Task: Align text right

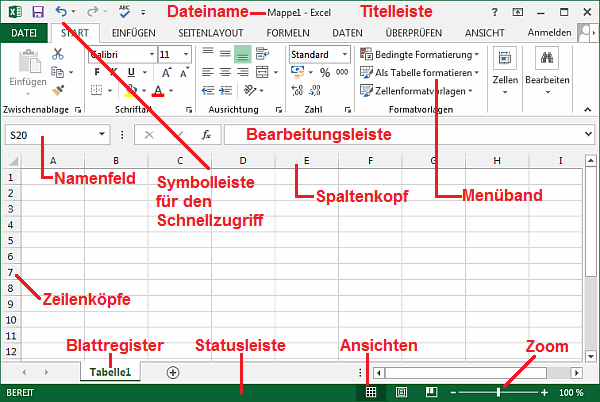Action: 243,72
